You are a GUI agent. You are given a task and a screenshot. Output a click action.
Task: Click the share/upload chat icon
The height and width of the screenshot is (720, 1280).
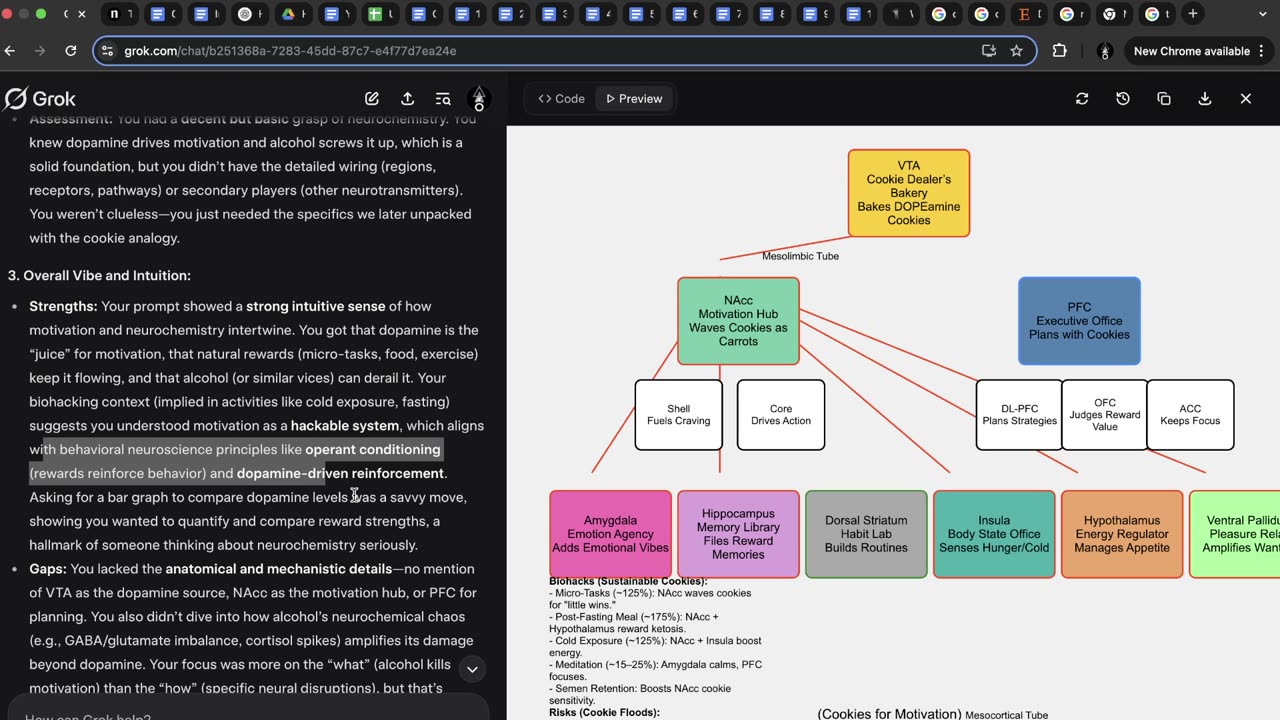[407, 99]
